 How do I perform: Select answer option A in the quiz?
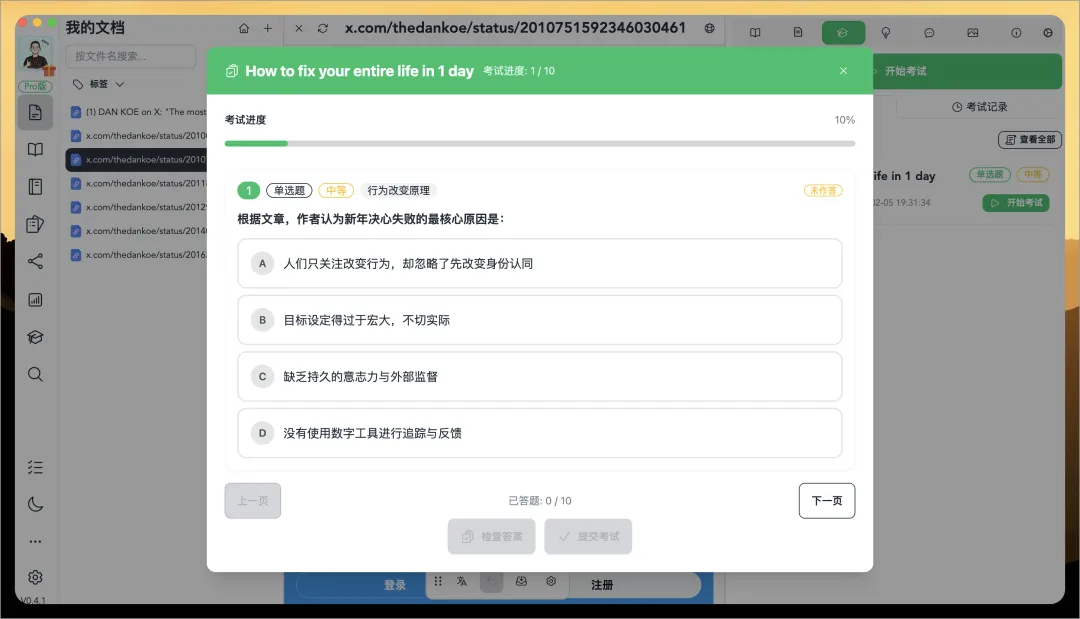[x=540, y=263]
